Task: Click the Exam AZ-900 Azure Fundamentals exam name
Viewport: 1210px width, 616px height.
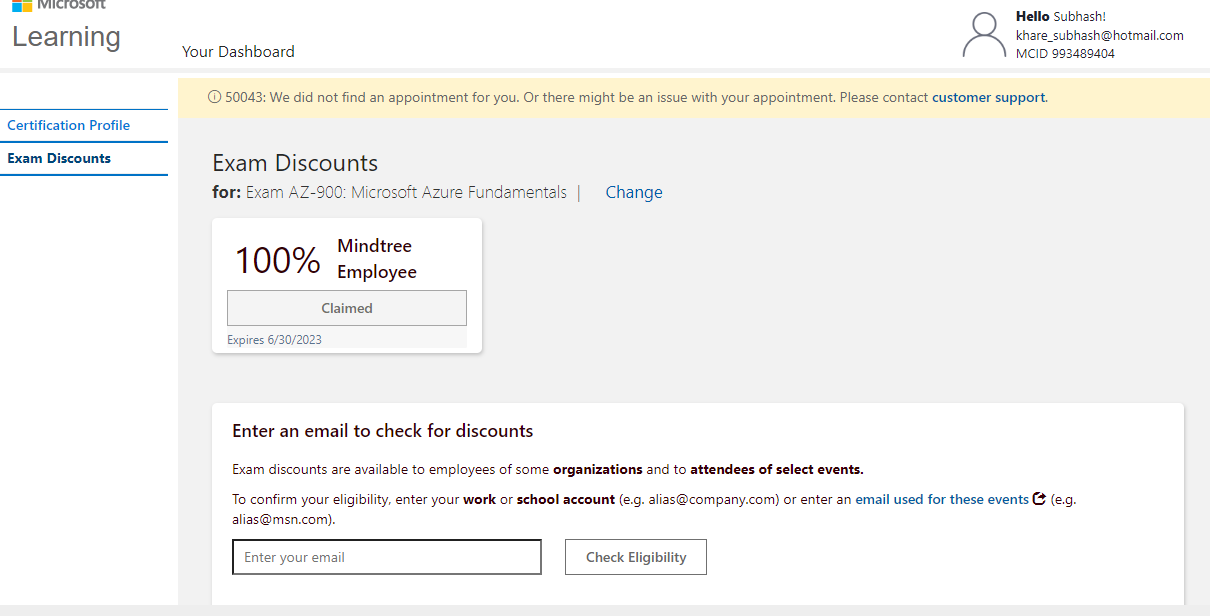Action: [x=406, y=193]
